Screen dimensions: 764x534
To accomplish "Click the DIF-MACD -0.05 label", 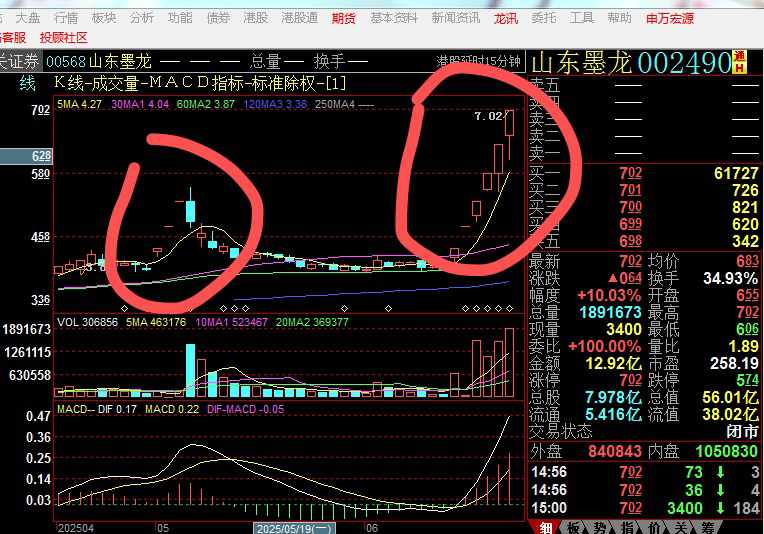I will coord(246,409).
